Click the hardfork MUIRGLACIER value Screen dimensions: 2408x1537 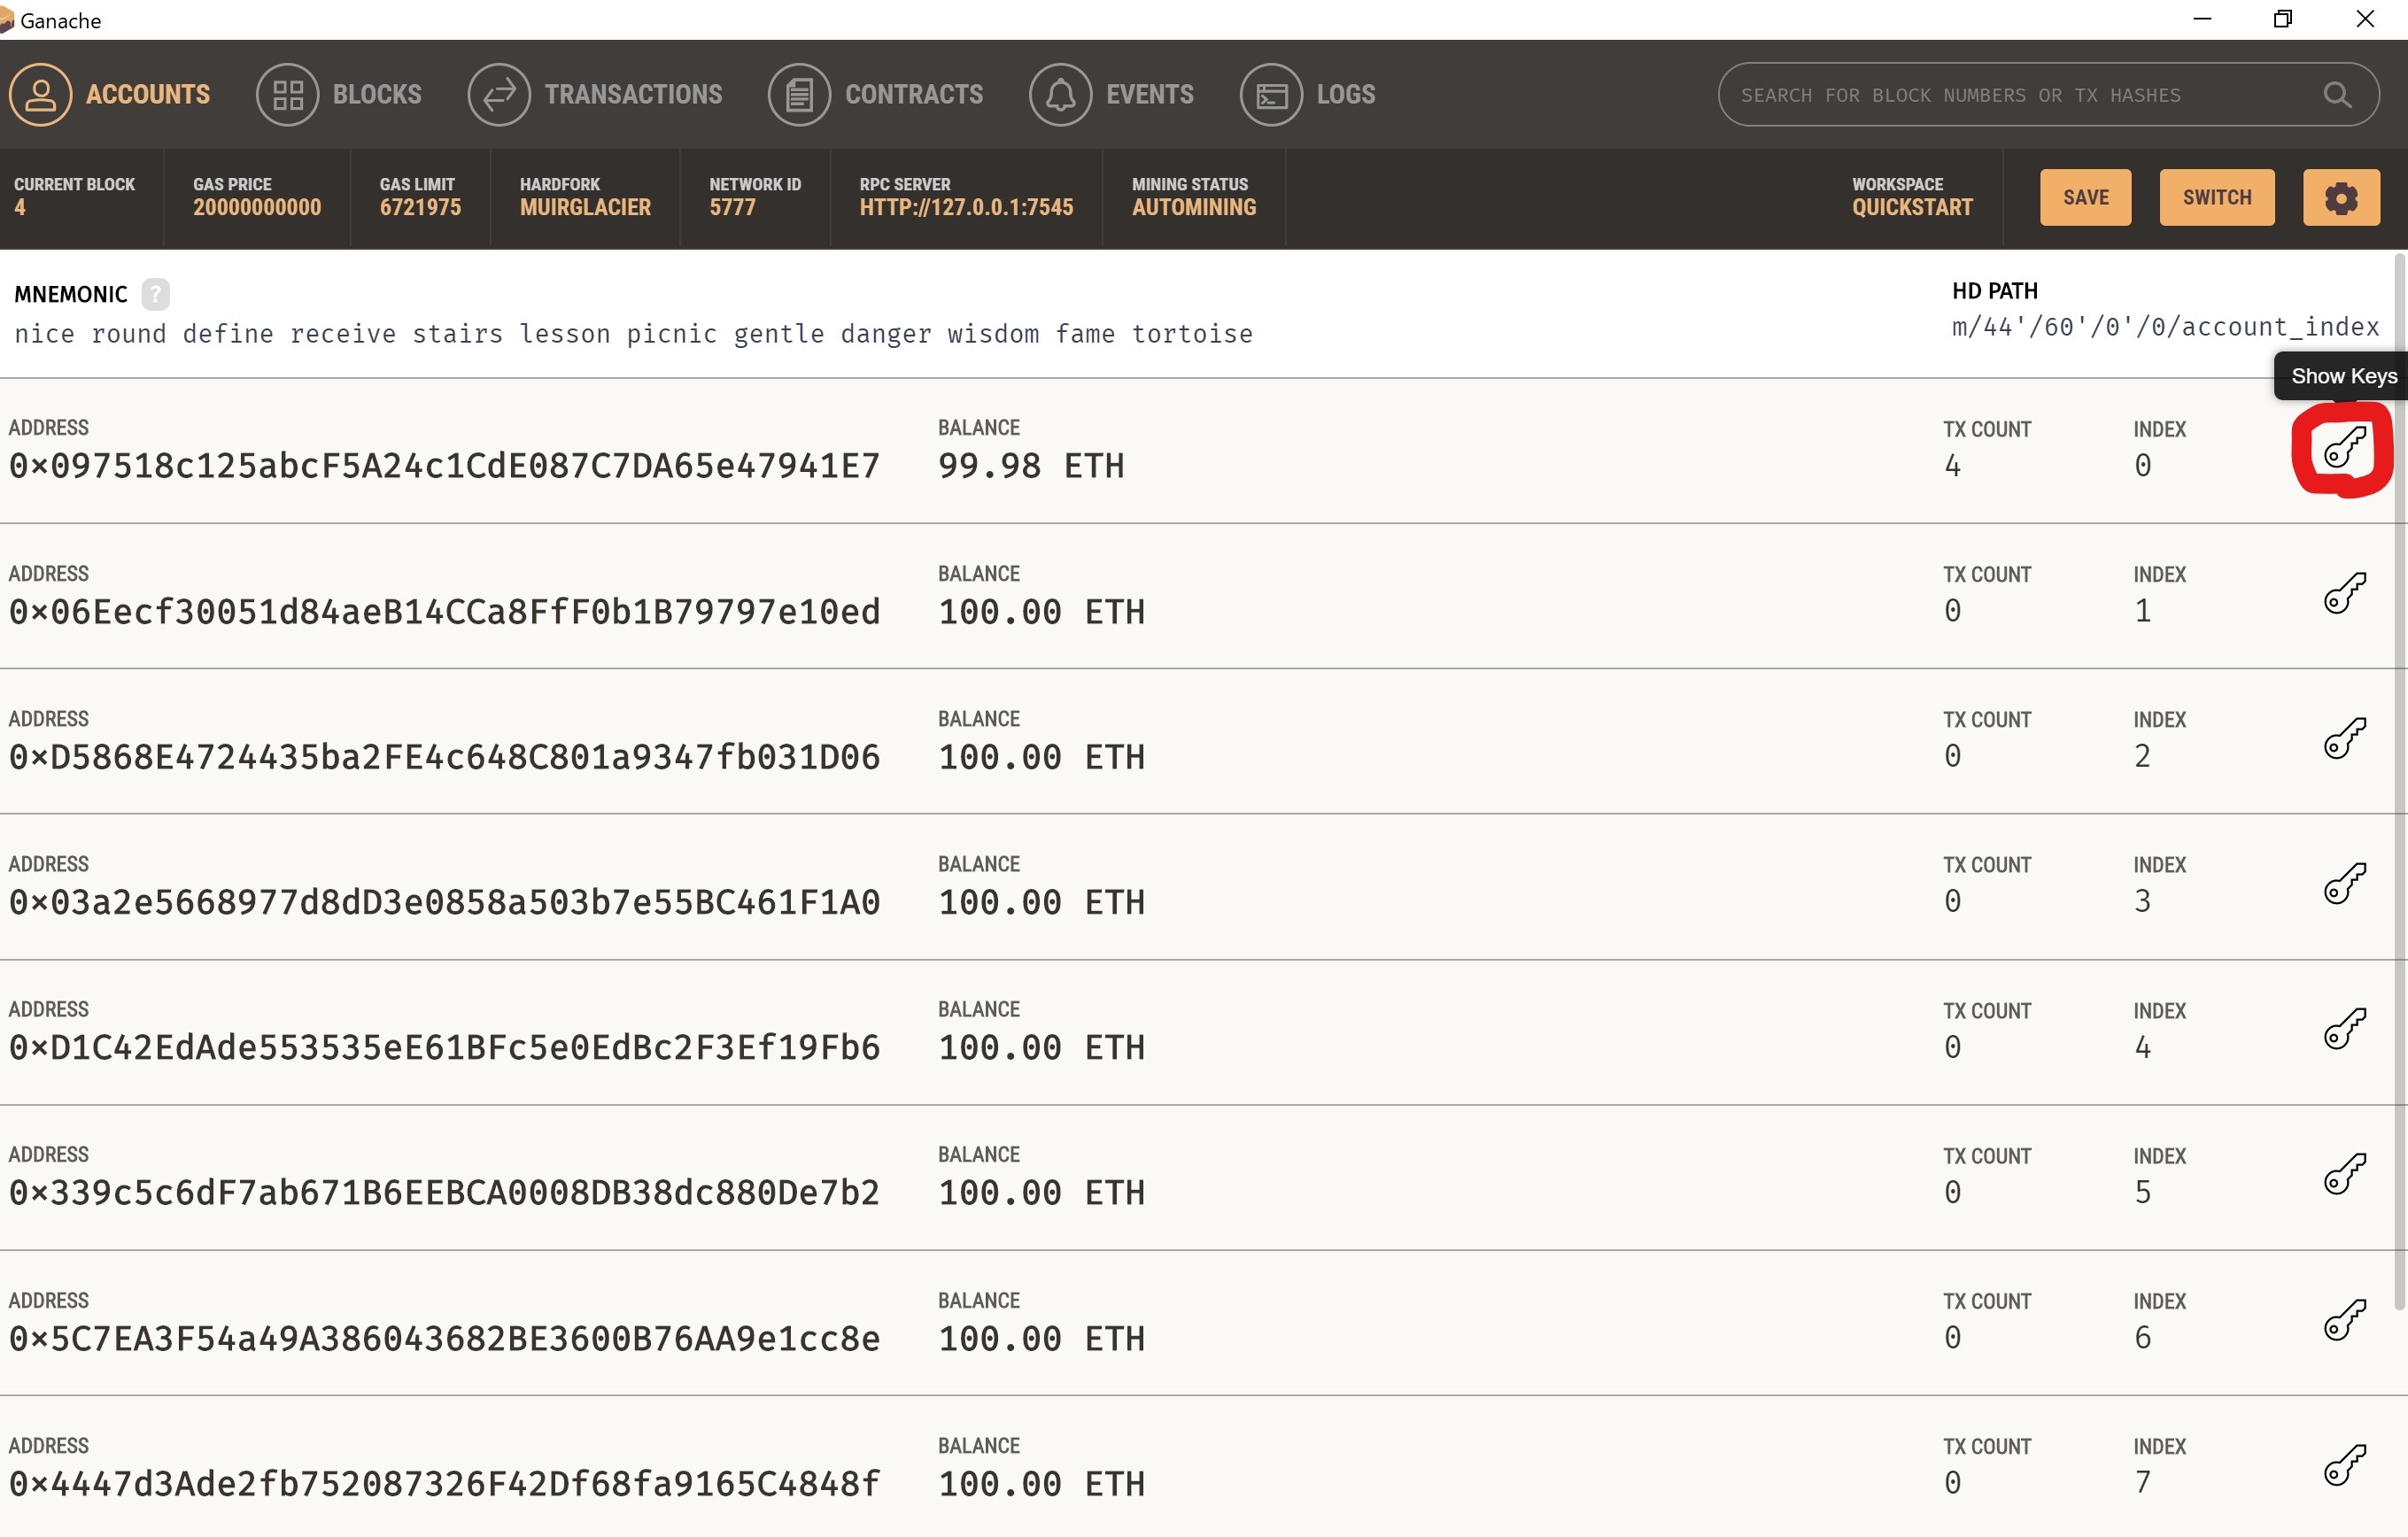click(x=585, y=207)
